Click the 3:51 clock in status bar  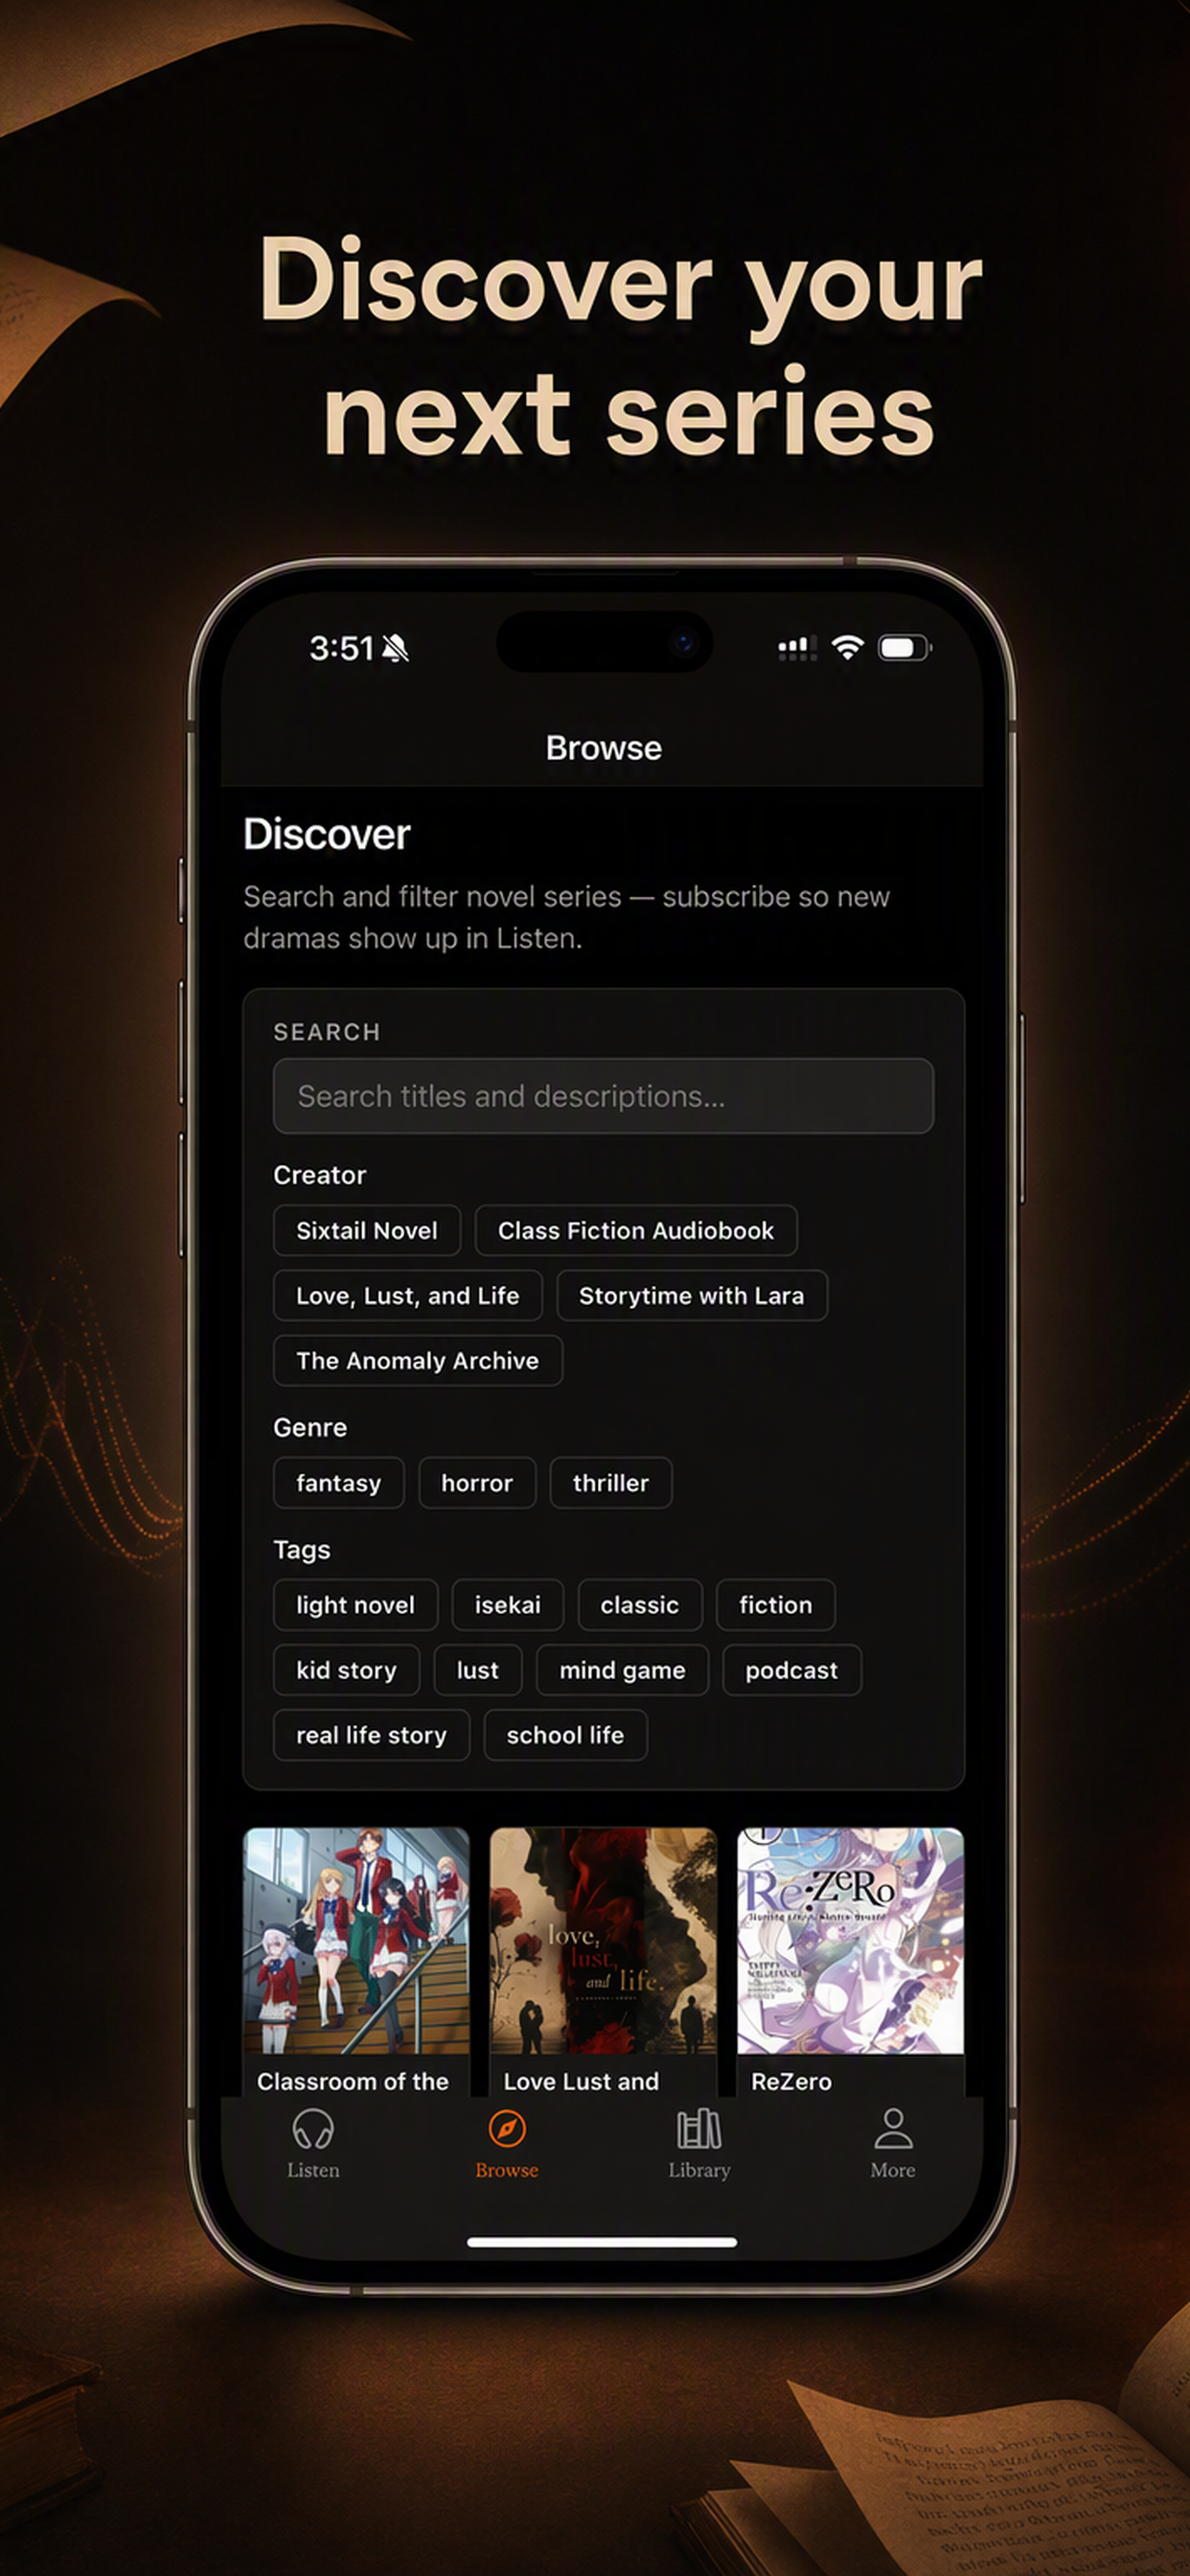(341, 648)
